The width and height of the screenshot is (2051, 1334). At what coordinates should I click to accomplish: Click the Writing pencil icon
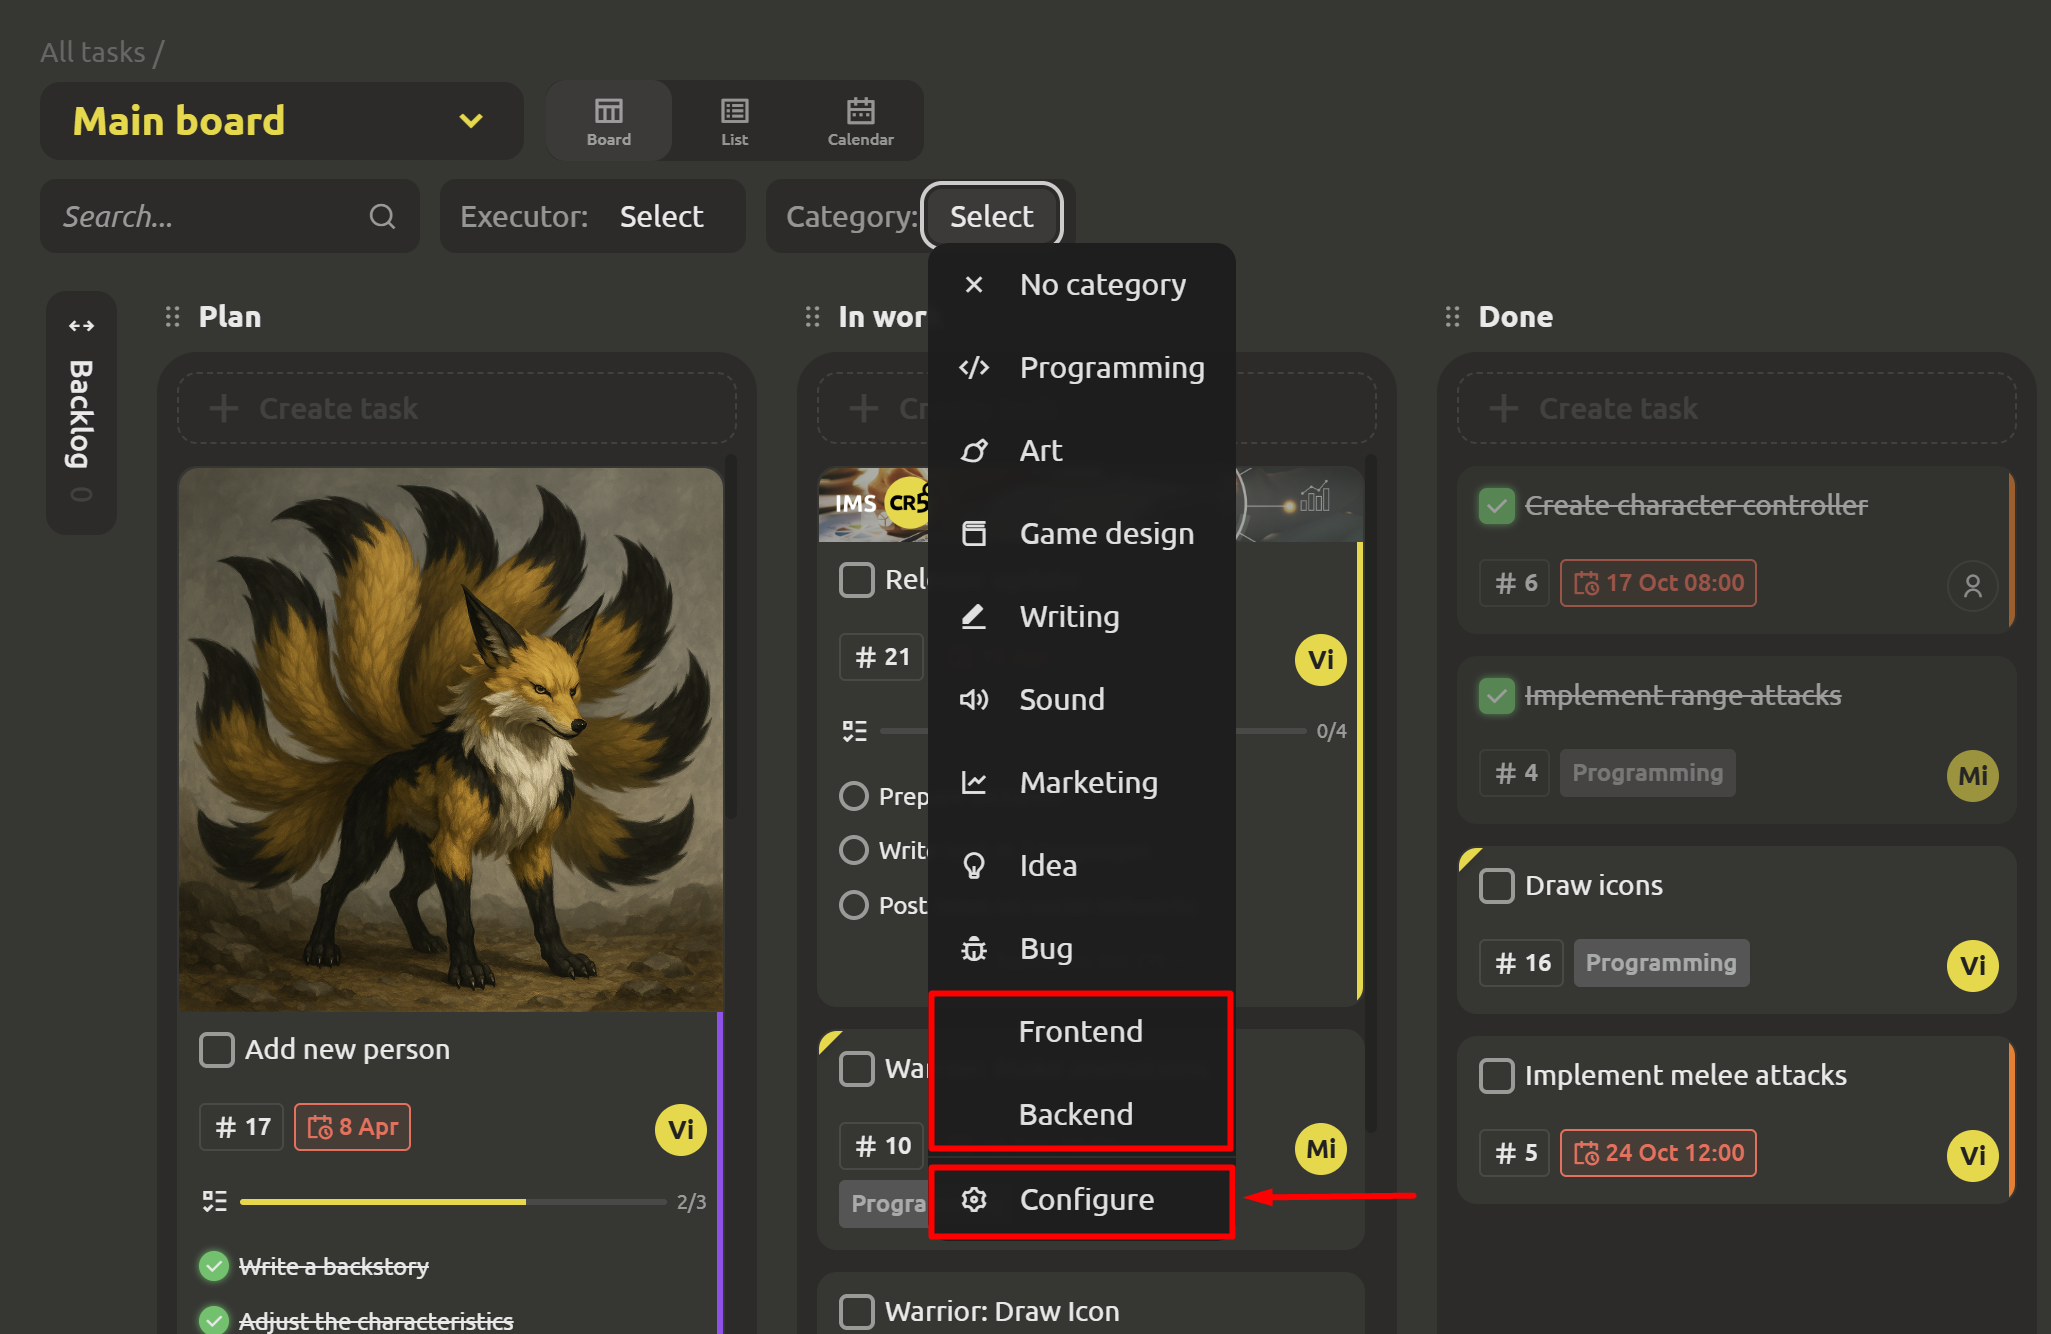(974, 617)
